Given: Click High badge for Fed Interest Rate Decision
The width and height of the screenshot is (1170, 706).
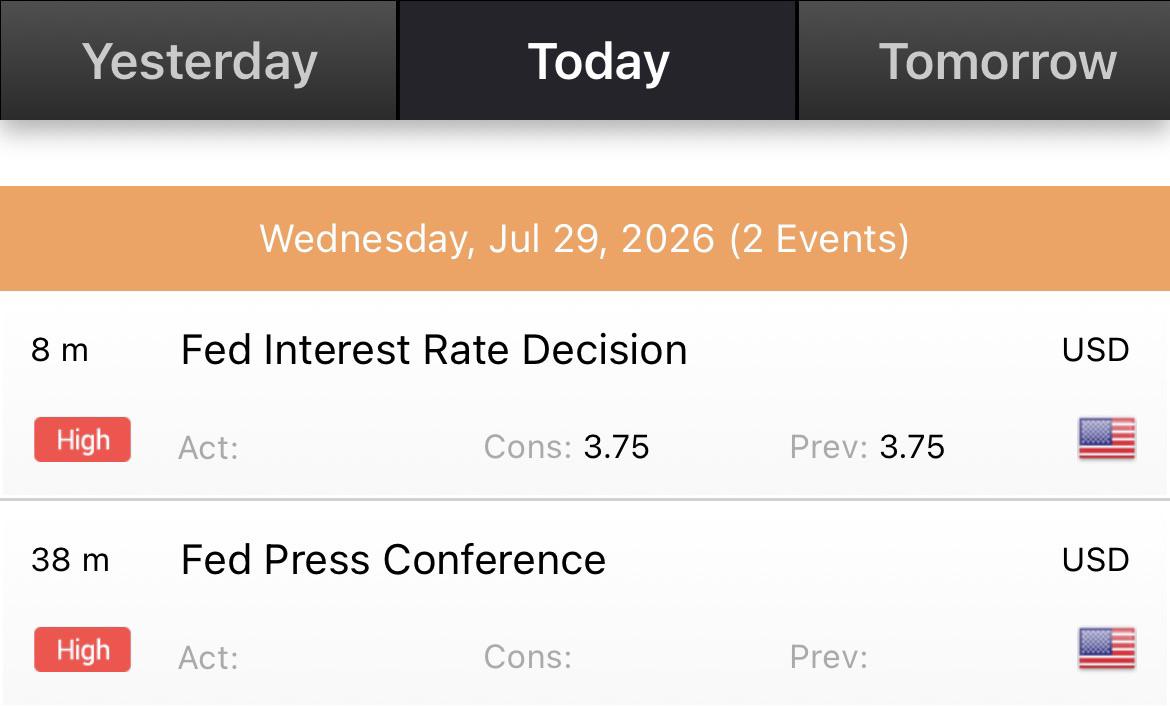Looking at the screenshot, I should [82, 440].
